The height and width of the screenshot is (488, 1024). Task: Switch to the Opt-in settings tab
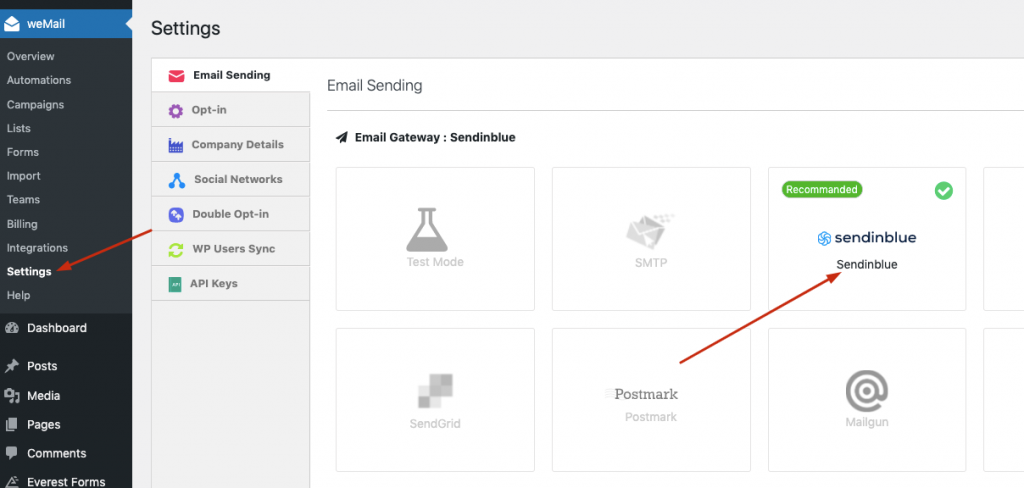[231, 110]
